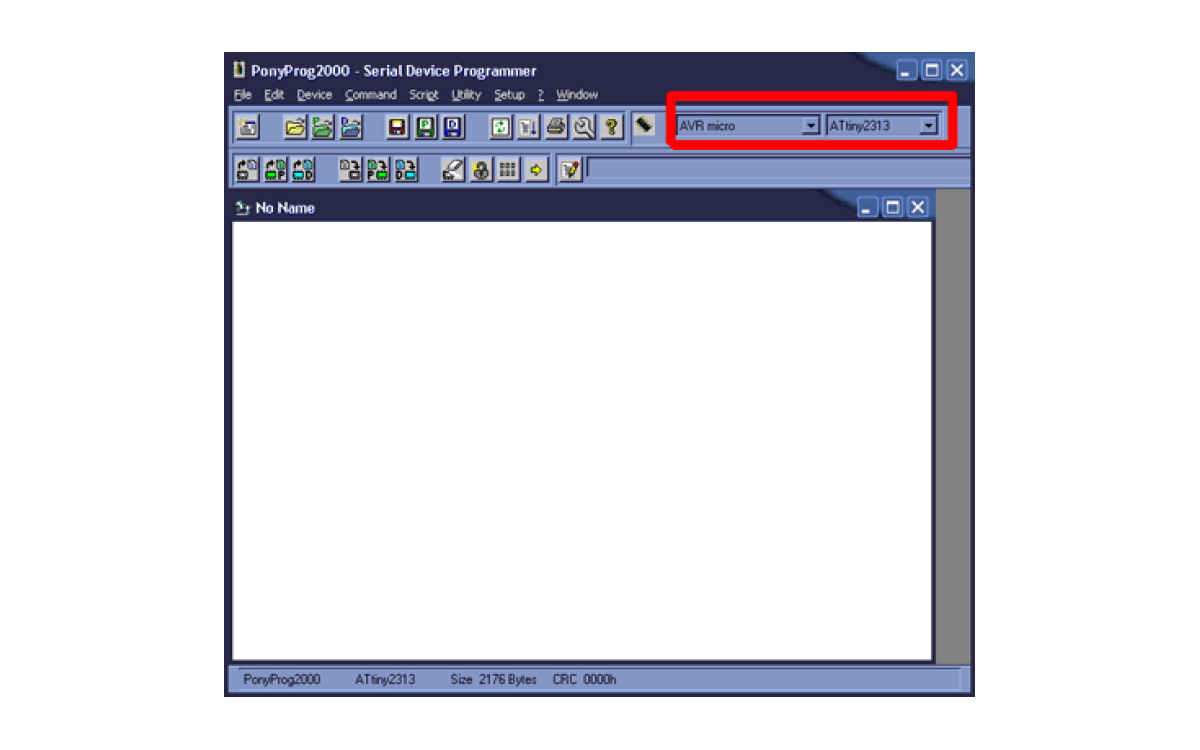1200x750 pixels.
Task: Click the grid icon in the second toolbar
Action: pyautogui.click(x=508, y=170)
